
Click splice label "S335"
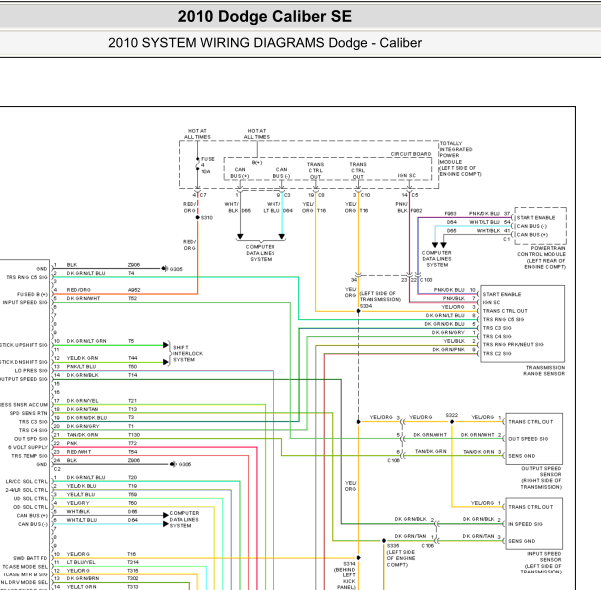[393, 546]
